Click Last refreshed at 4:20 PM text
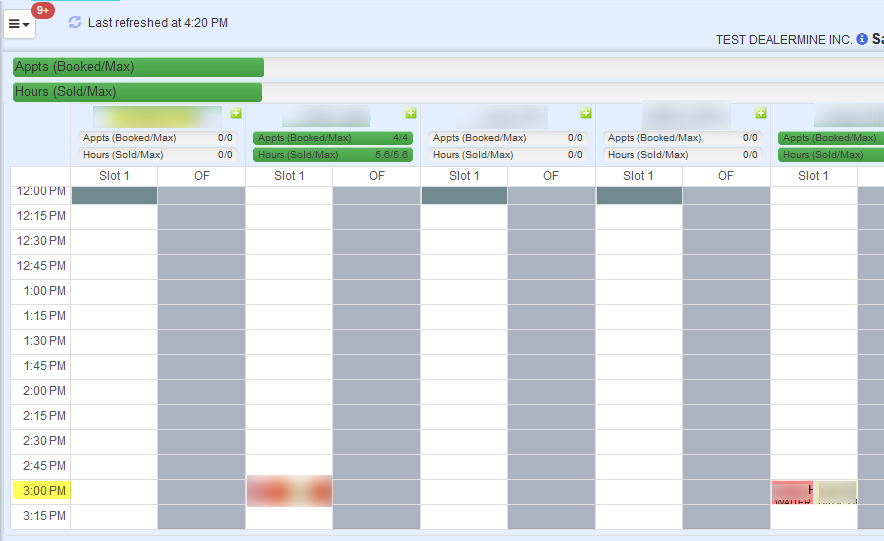 (158, 22)
